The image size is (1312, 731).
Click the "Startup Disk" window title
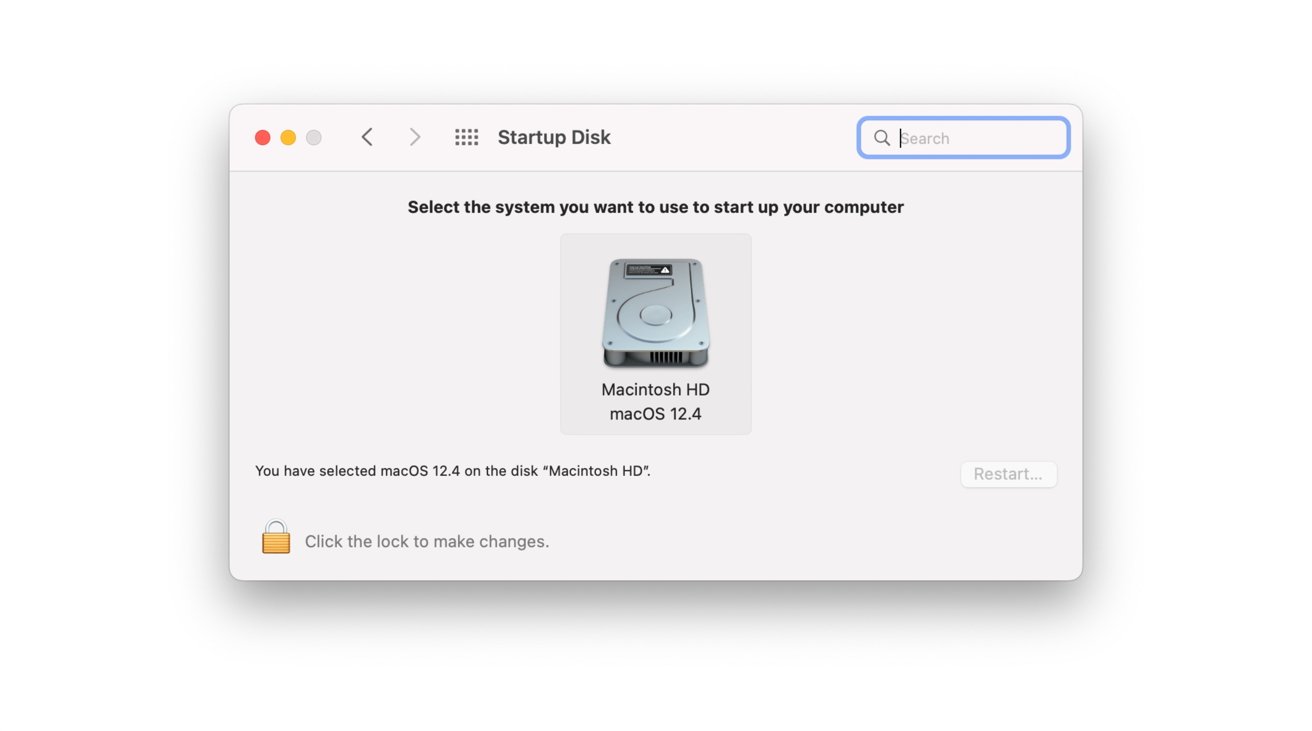[x=554, y=137]
